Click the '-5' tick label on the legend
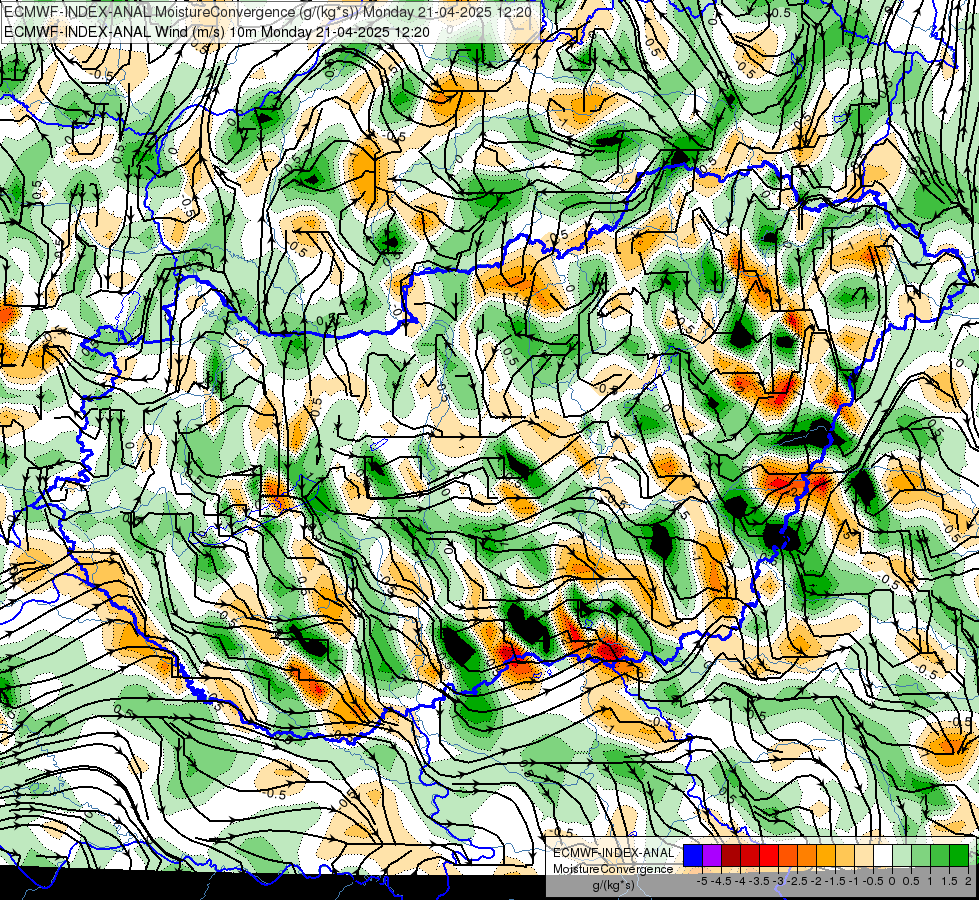979x900 pixels. (x=702, y=881)
